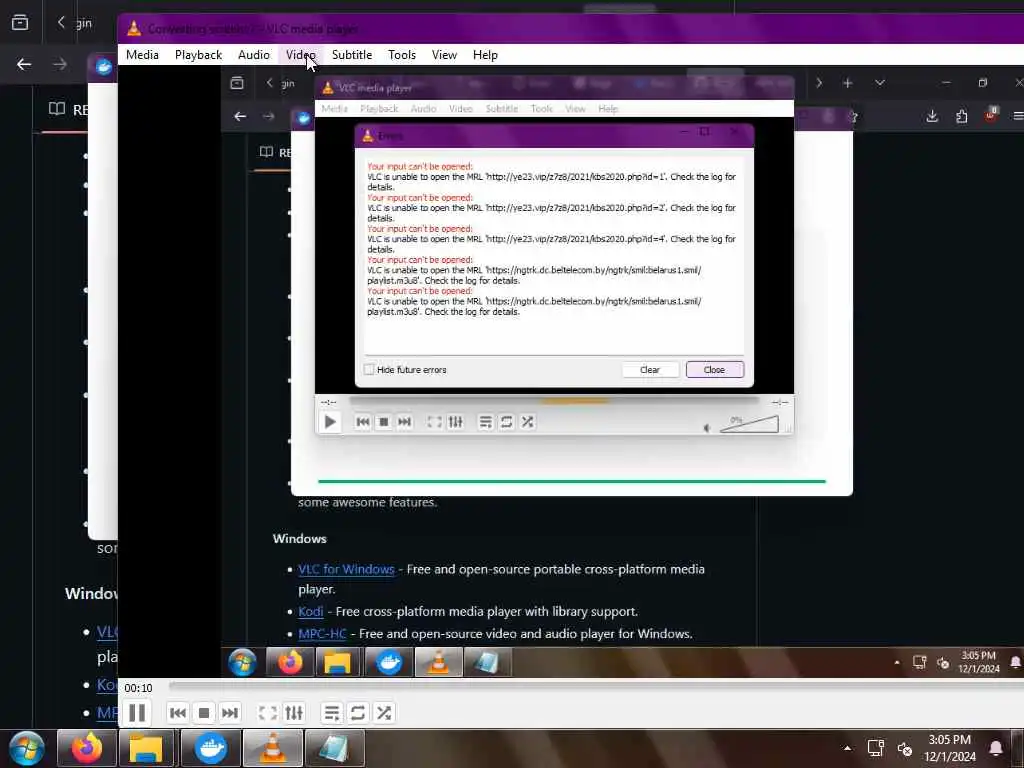Open the Tools menu in outer VLC
Viewport: 1024px width, 768px height.
[x=402, y=55]
